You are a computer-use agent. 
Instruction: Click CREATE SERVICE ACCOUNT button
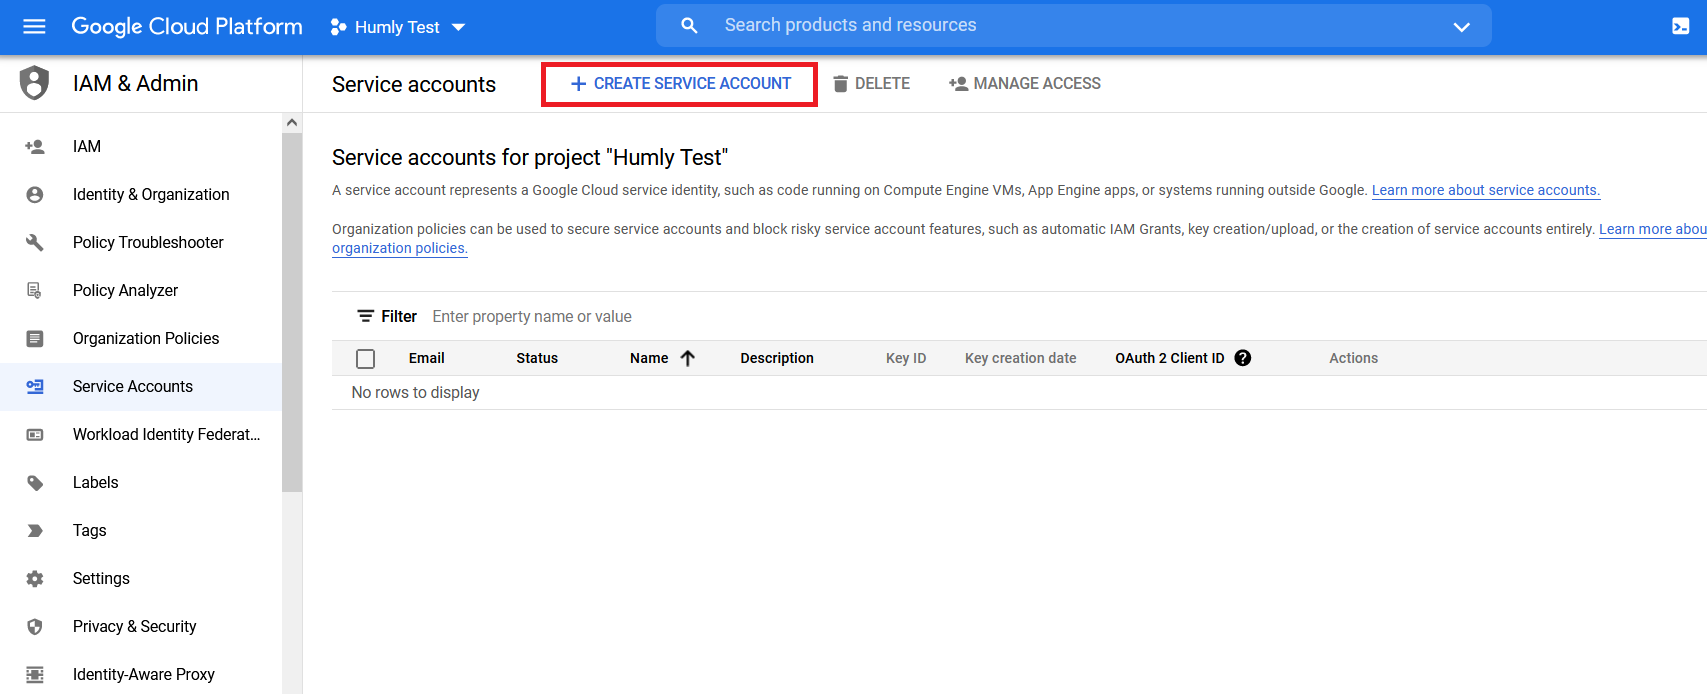pos(680,84)
